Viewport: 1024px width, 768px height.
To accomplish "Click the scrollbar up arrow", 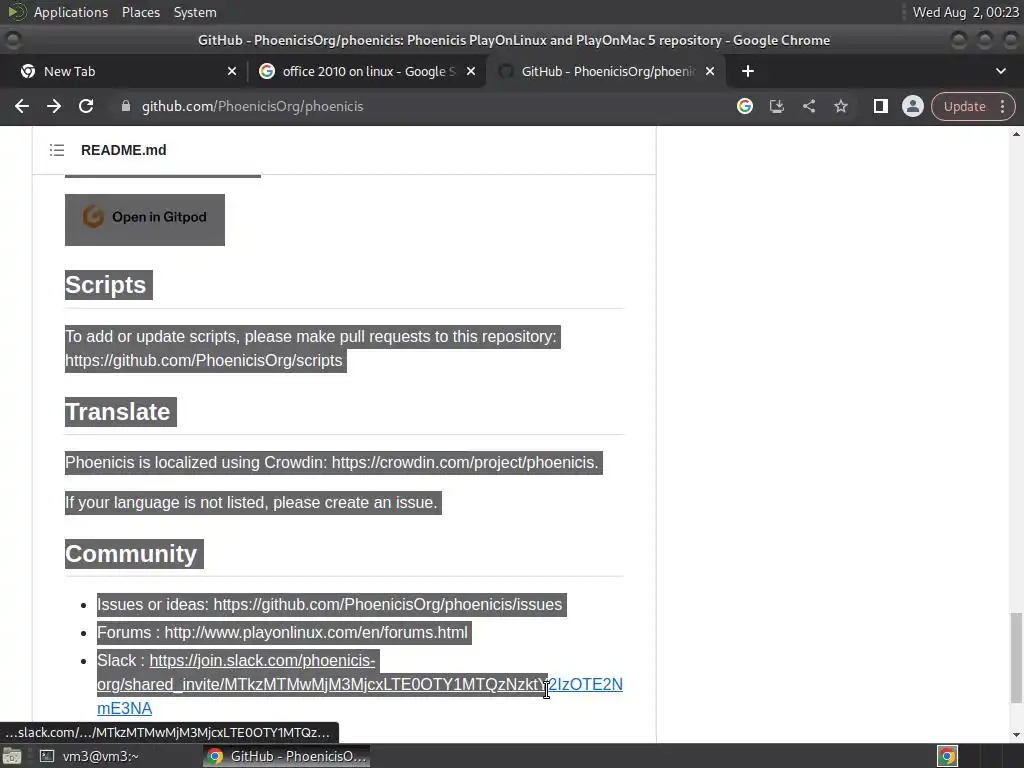I will (x=1016, y=134).
